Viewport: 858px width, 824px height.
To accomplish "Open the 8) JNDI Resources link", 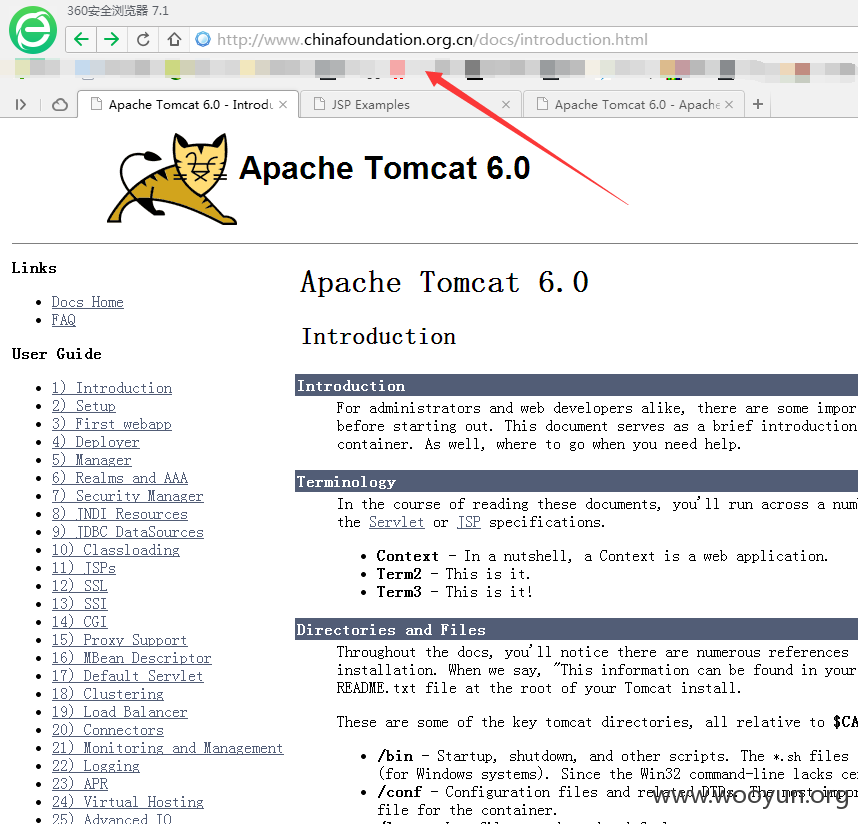I will coord(120,514).
